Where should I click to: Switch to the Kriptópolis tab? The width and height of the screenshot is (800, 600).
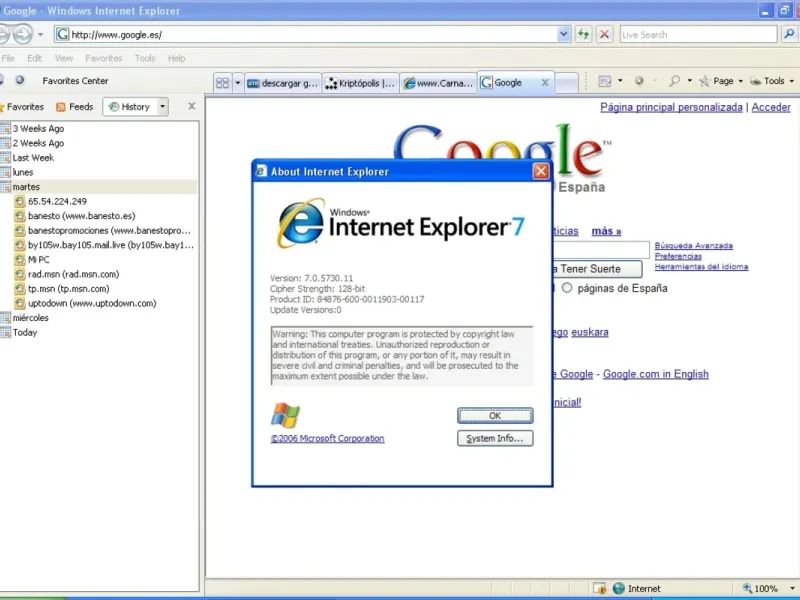tap(361, 83)
